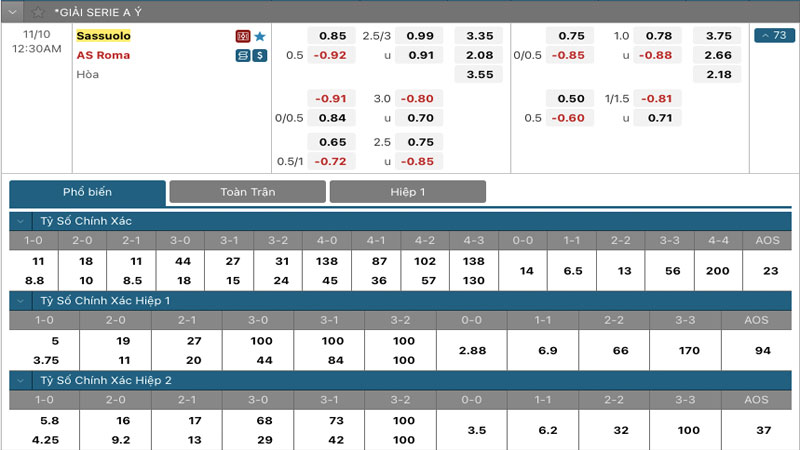
Task: Select the 3.75 first-half Sassuolo win odds
Action: point(718,36)
